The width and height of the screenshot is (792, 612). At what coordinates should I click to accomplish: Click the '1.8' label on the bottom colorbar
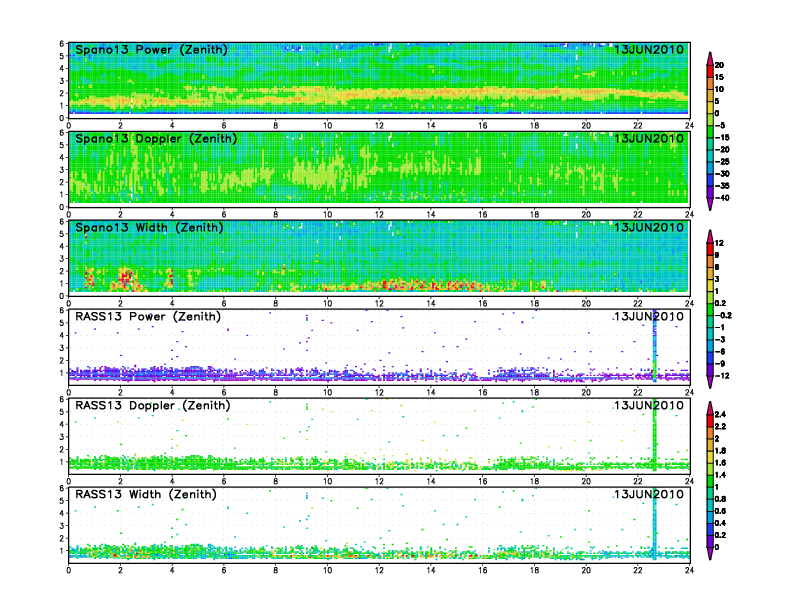[720, 451]
